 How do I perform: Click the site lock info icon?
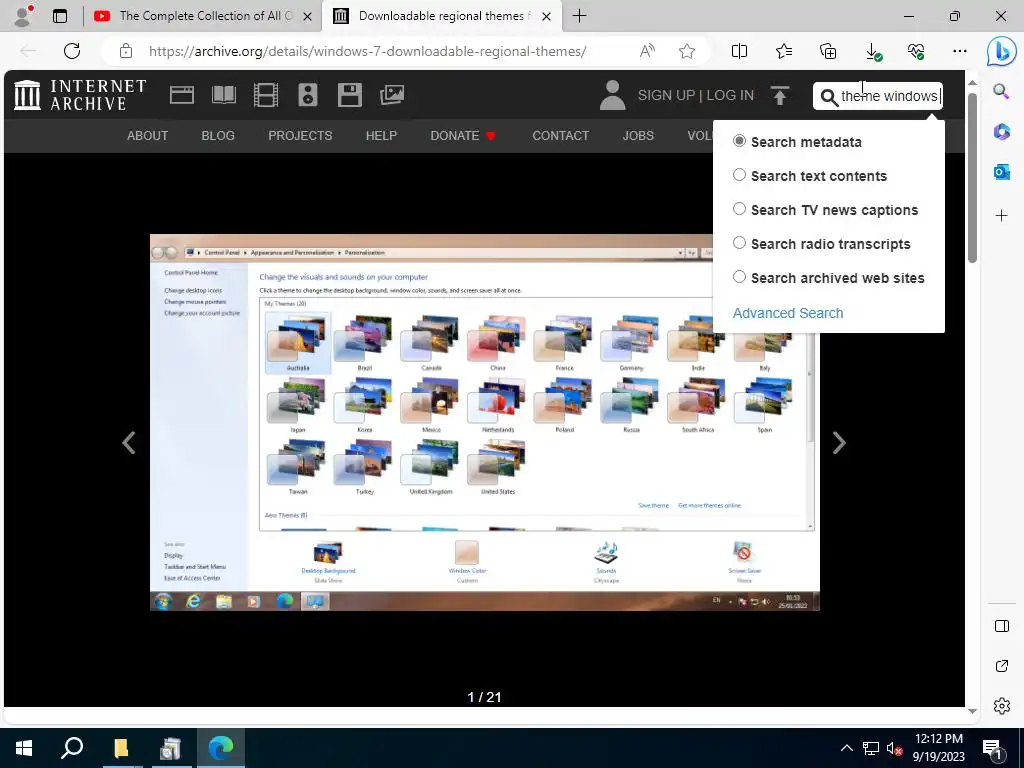click(126, 51)
